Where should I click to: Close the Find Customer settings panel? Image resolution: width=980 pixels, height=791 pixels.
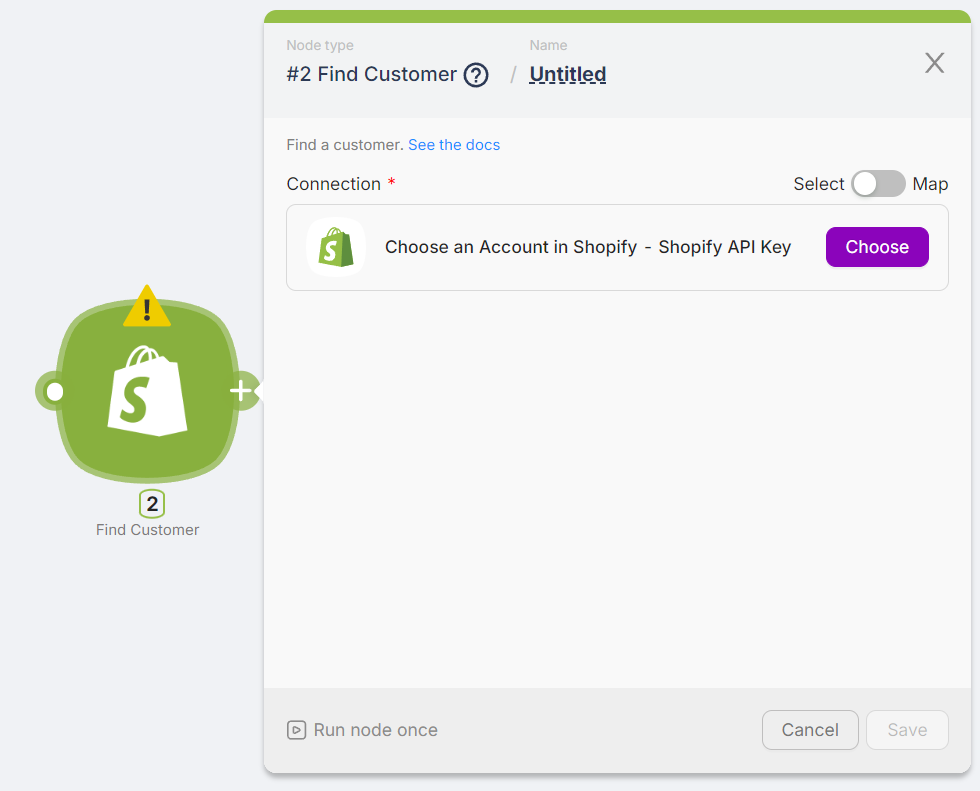tap(934, 63)
